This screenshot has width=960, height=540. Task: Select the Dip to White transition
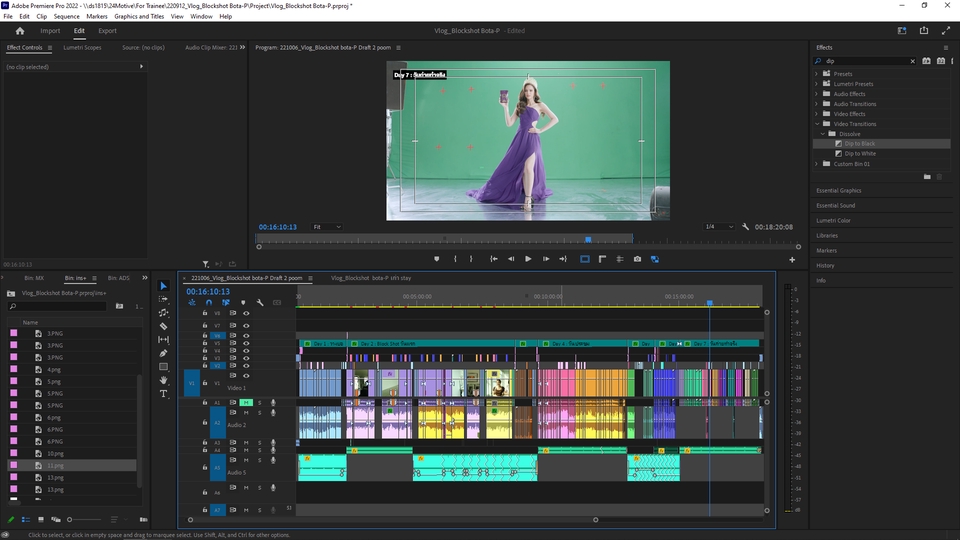pyautogui.click(x=859, y=154)
